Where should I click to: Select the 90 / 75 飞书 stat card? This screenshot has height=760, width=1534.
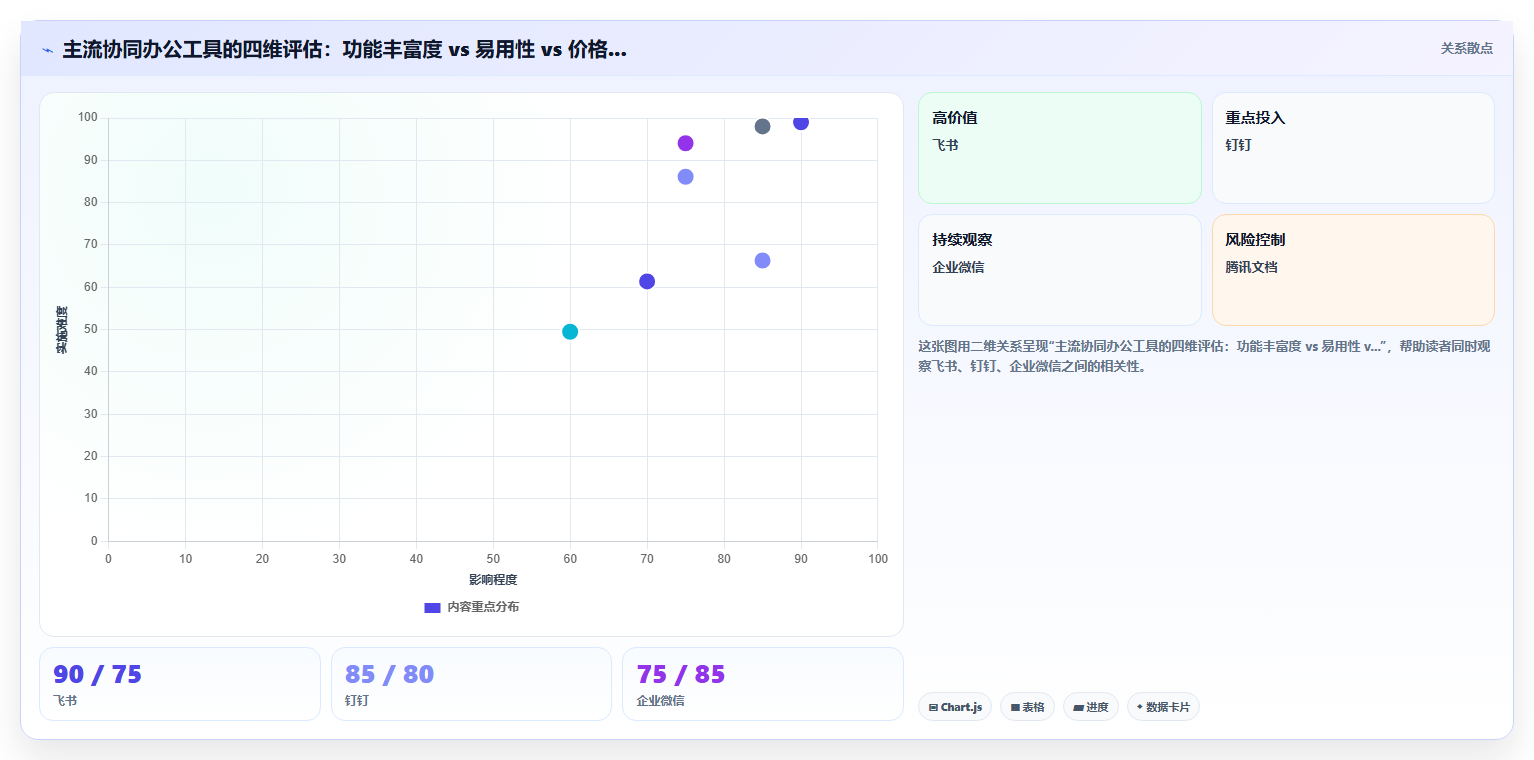180,684
